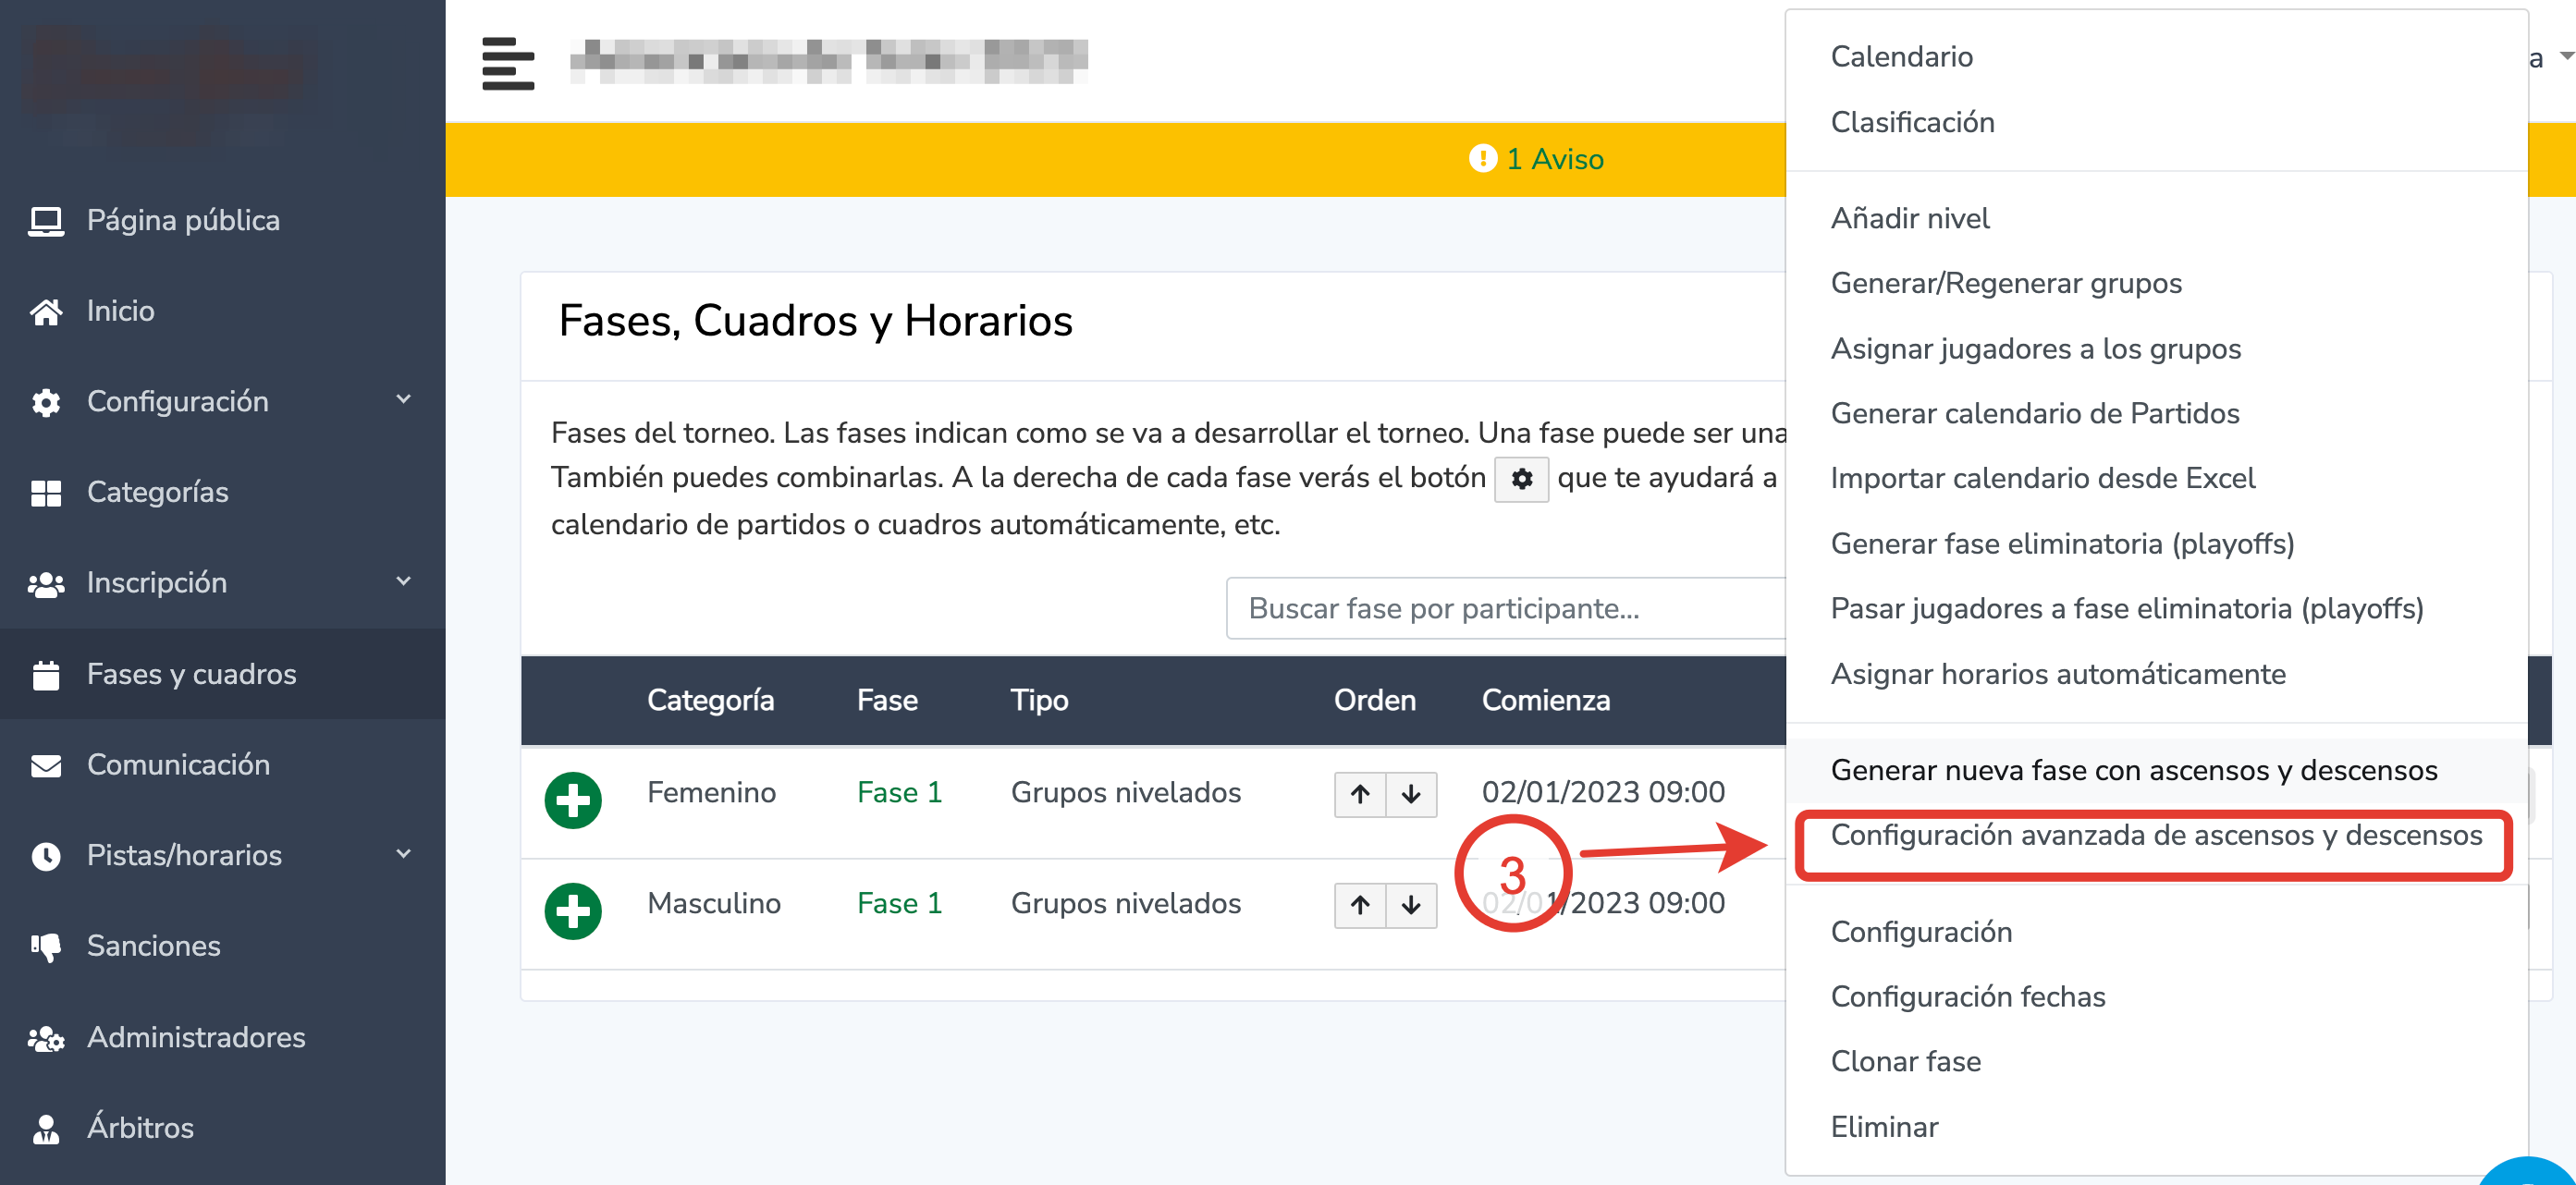Screen dimensions: 2576x1185
Task: Open Configuración avanzada de ascensos y descensos
Action: tap(2155, 835)
